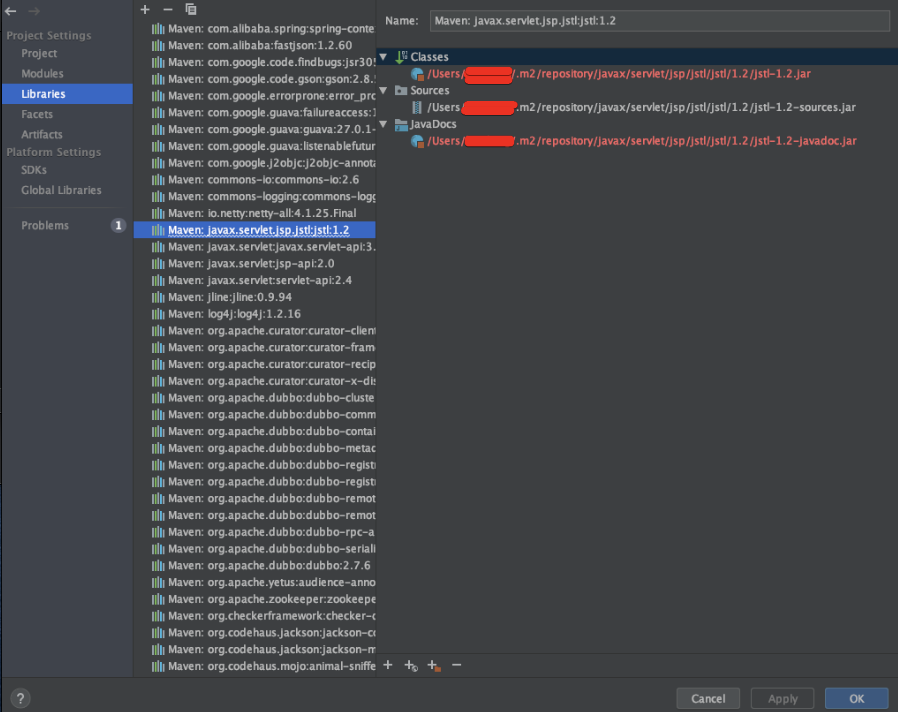Screen dimensions: 898x712
Task: Click the log4j library bar icon
Action: [x=158, y=314]
